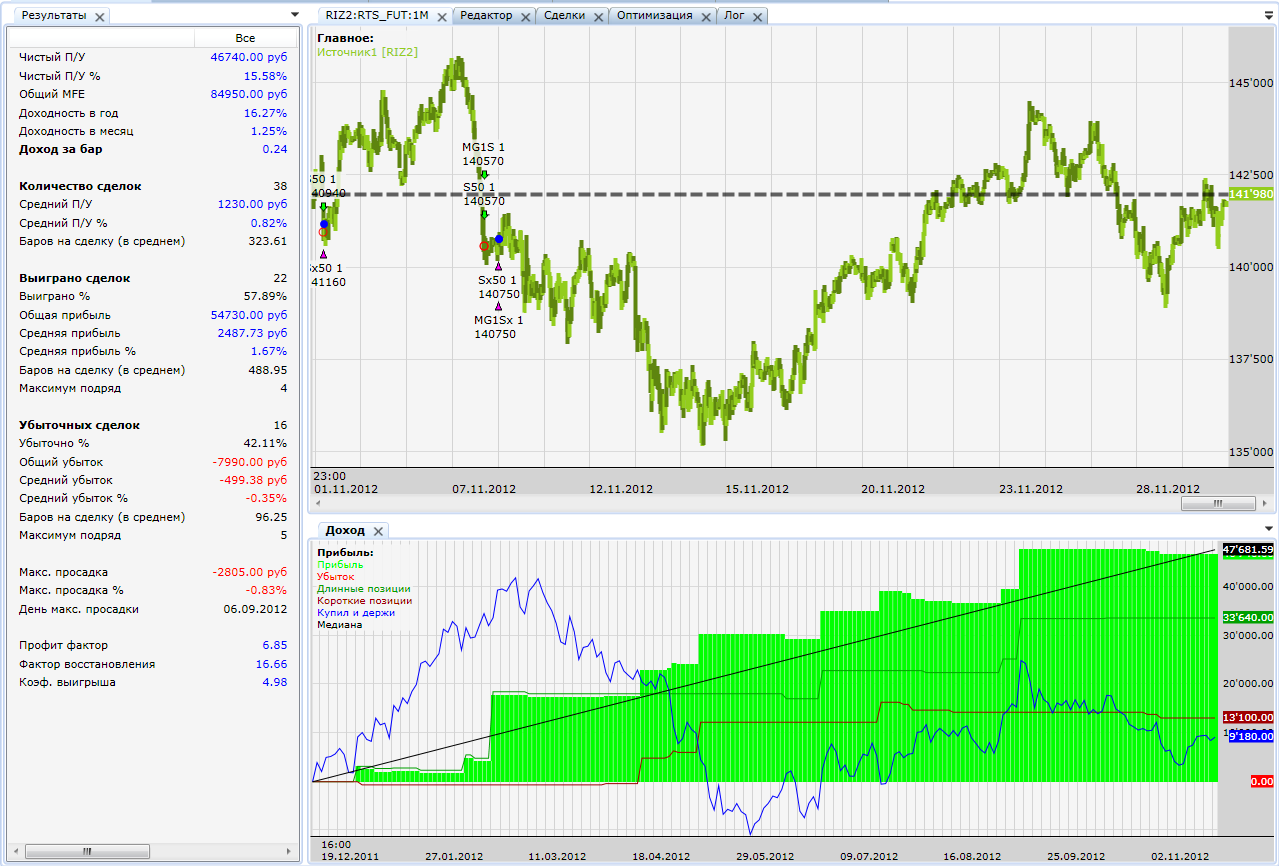1279x866 pixels.
Task: Click the Главное: chart pane title
Action: [x=345, y=38]
